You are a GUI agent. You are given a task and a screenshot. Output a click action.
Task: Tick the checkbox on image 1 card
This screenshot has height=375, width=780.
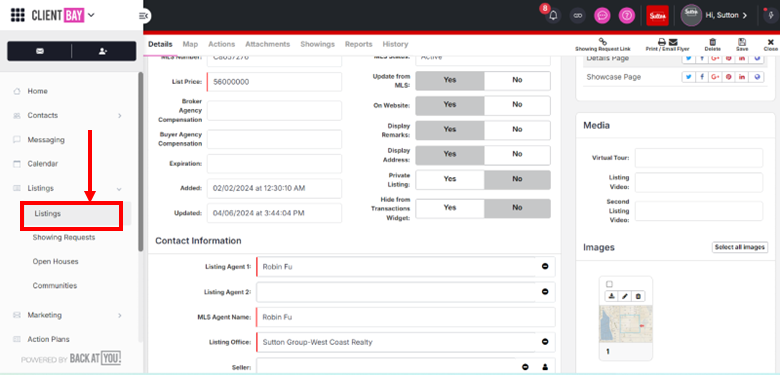pos(609,284)
